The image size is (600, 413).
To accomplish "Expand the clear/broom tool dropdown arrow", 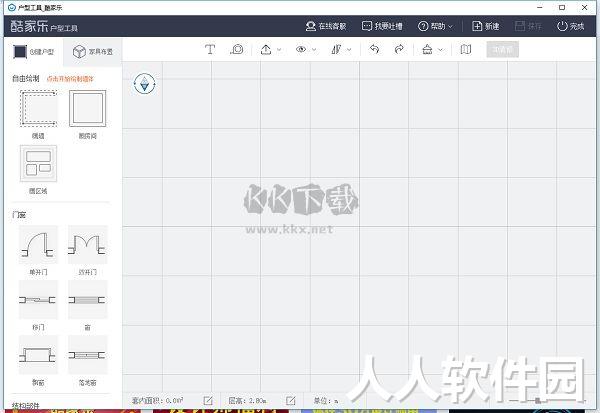I will tap(440, 50).
